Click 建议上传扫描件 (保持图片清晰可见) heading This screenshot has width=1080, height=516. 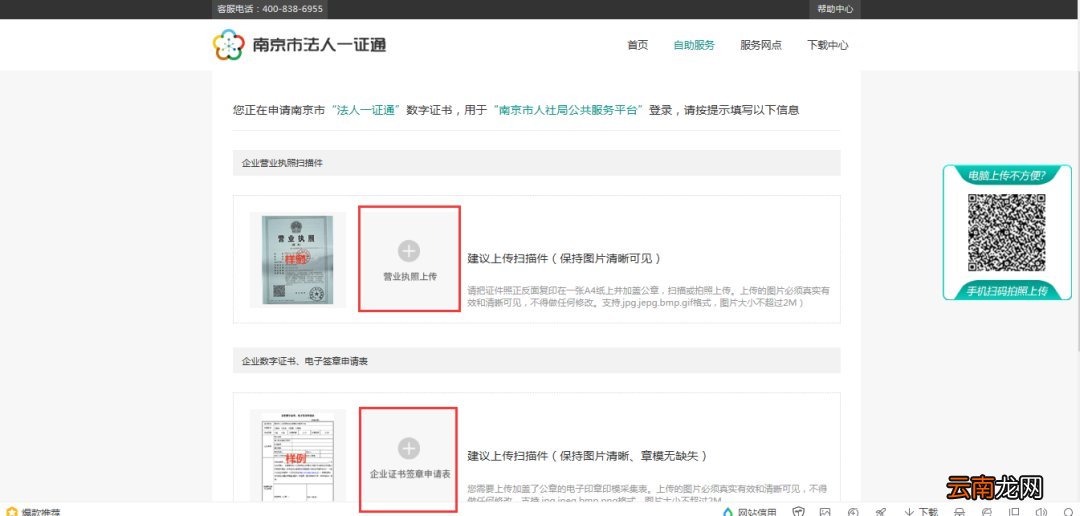coord(565,258)
